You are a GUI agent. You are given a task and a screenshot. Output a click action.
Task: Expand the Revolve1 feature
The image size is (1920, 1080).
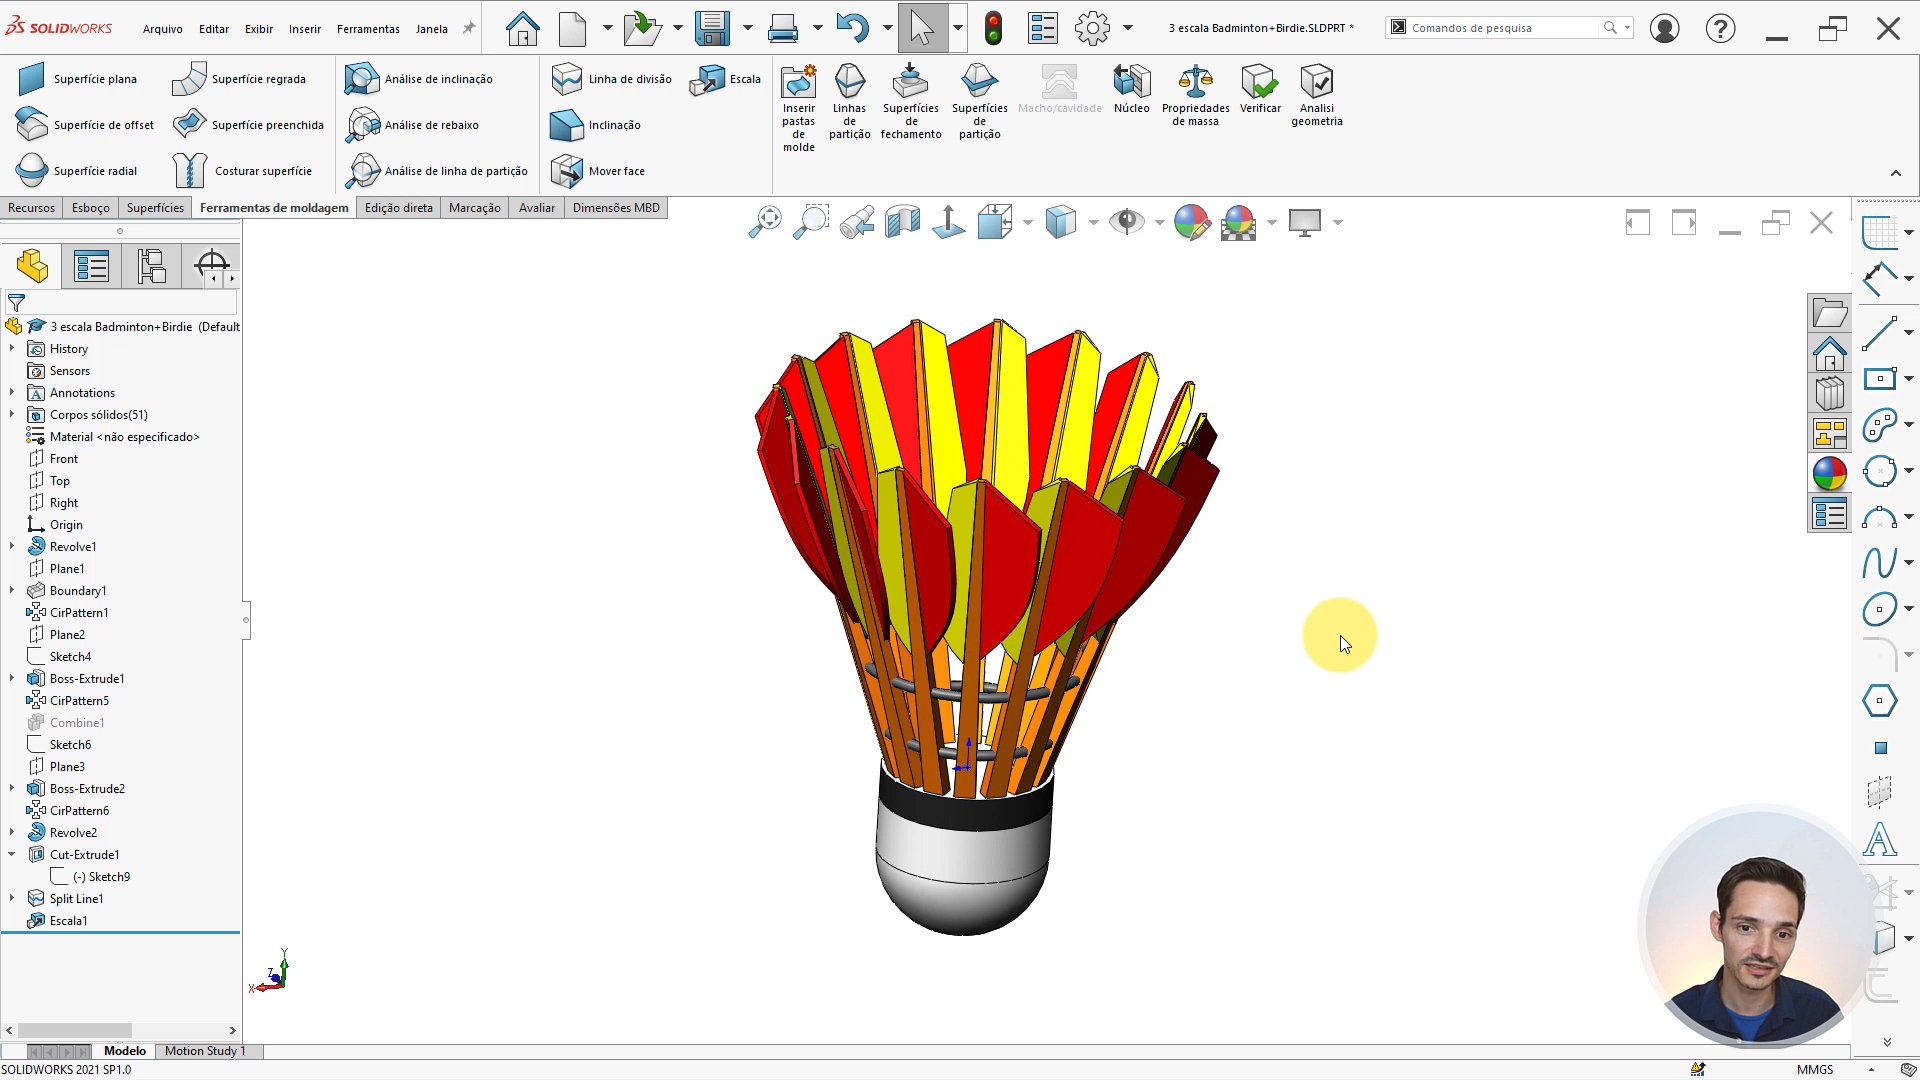click(12, 547)
